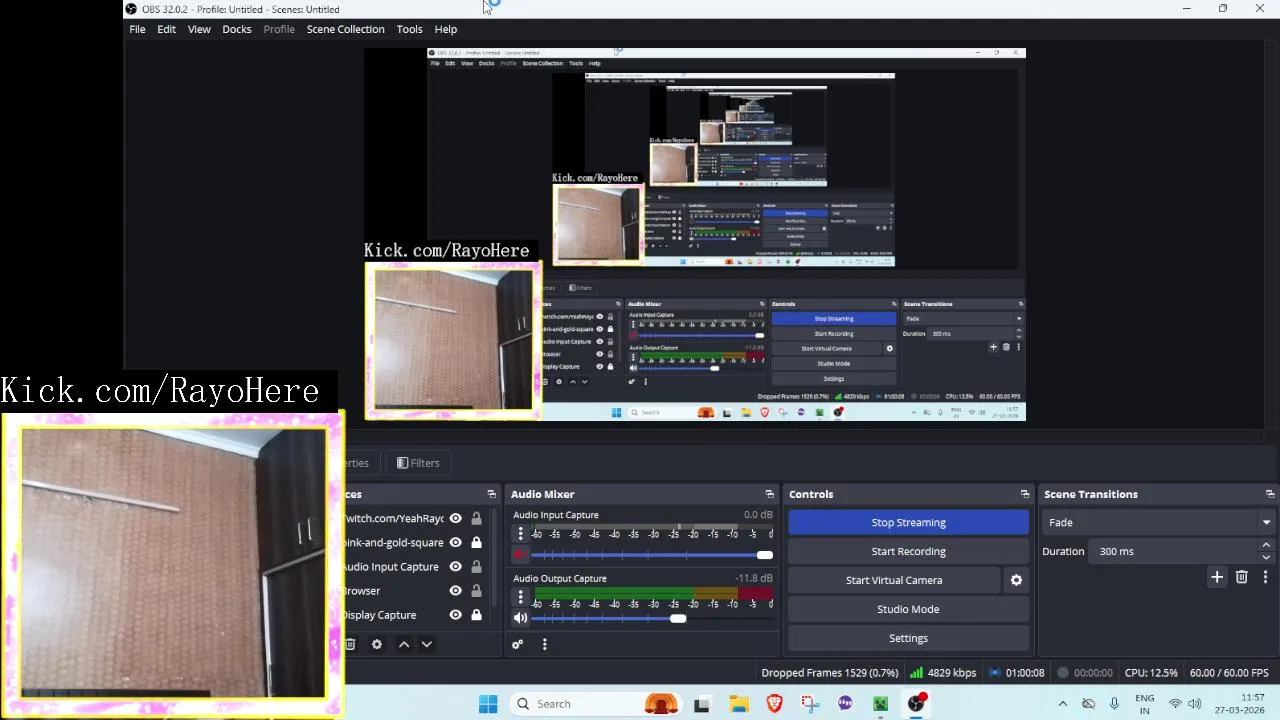Open Windows Start menu

pos(488,704)
